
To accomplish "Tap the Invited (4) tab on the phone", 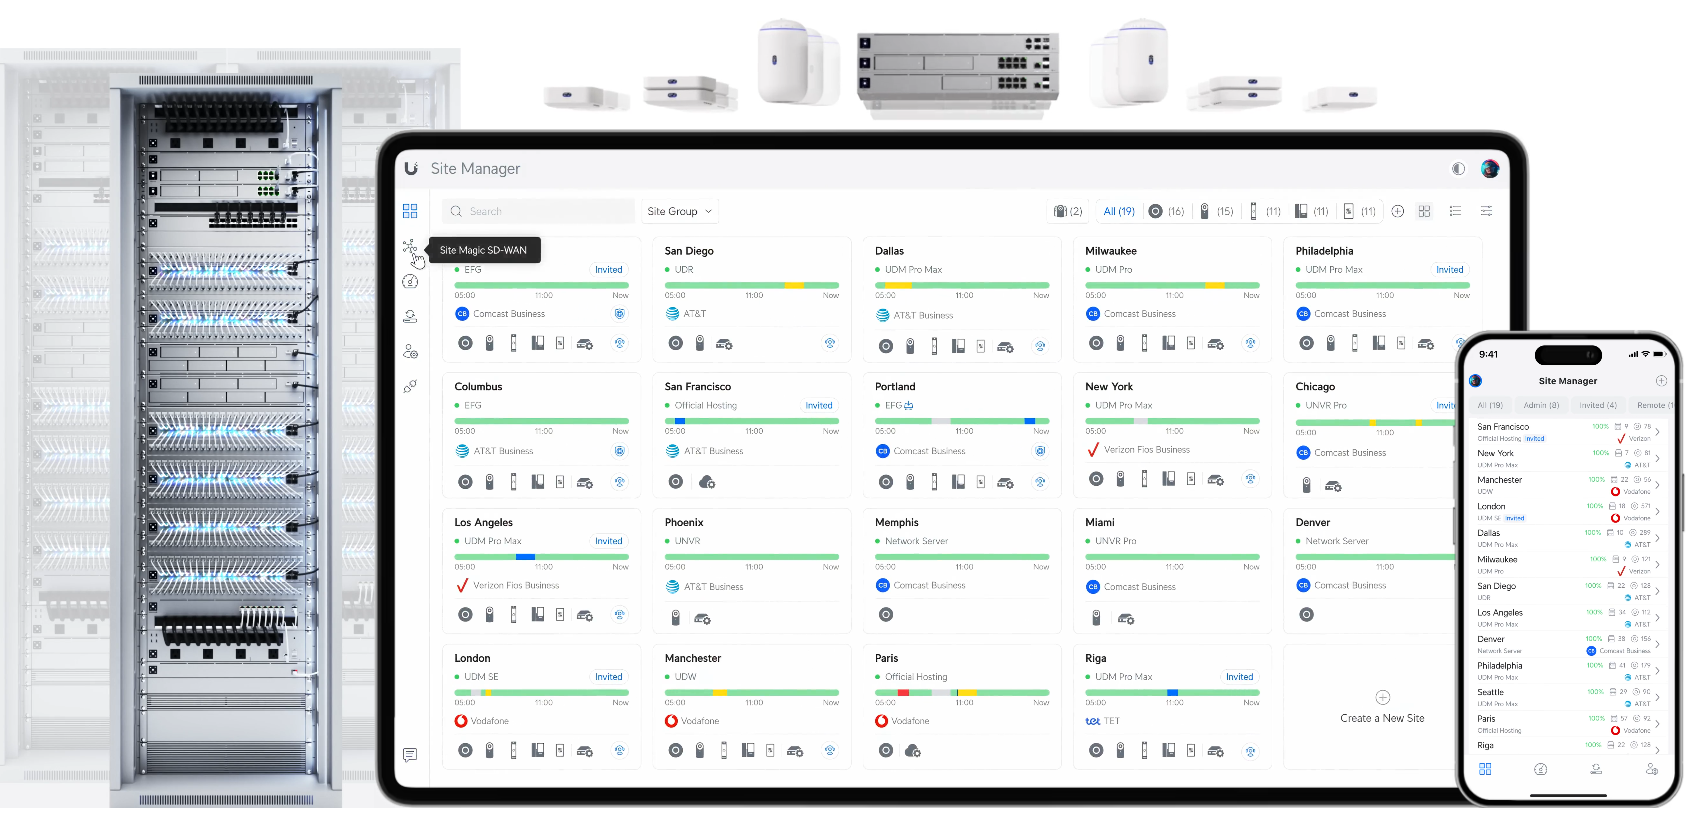I will 1598,405.
